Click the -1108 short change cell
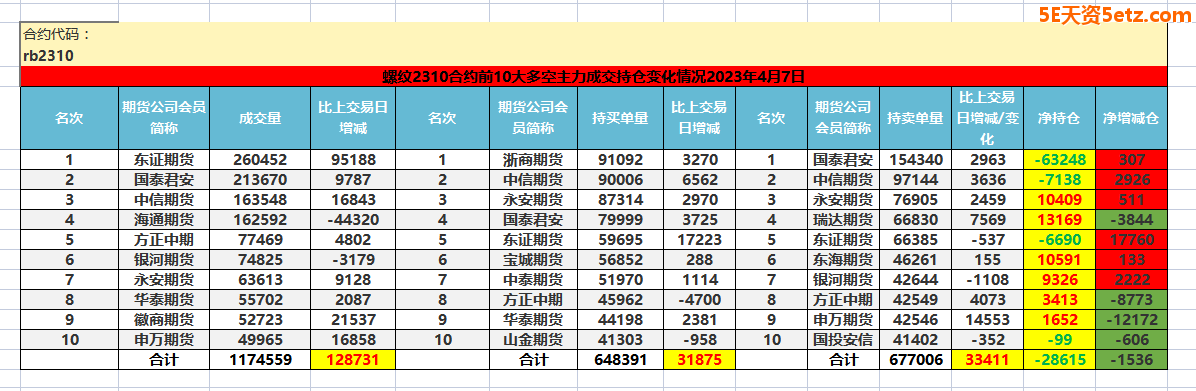 pyautogui.click(x=987, y=279)
